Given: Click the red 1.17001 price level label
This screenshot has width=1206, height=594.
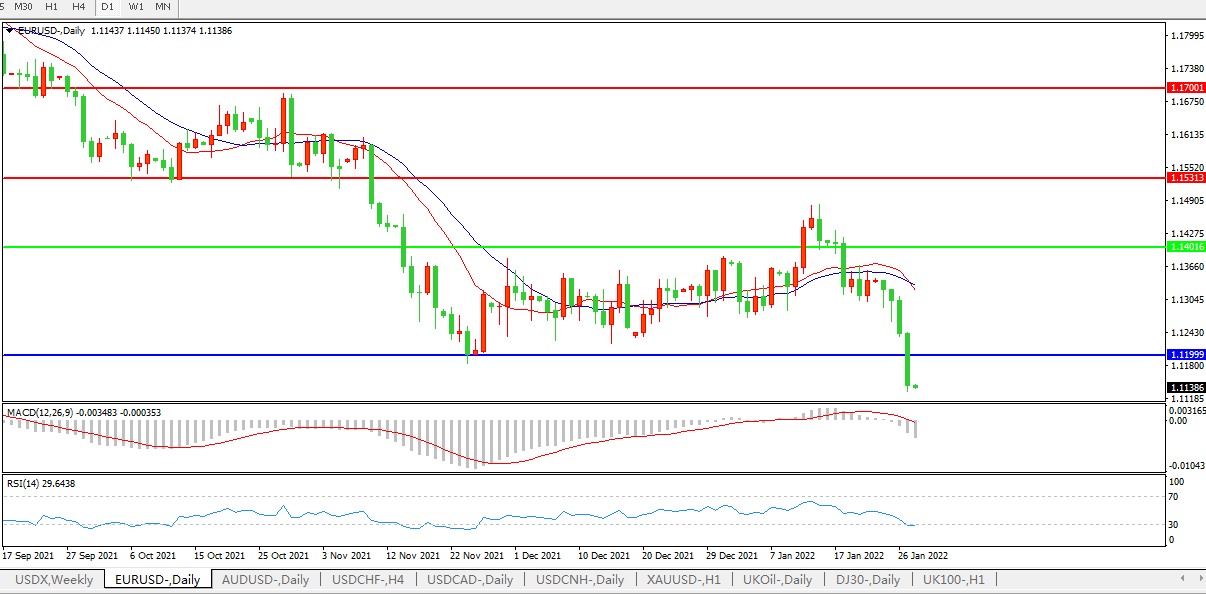Looking at the screenshot, I should (1185, 88).
